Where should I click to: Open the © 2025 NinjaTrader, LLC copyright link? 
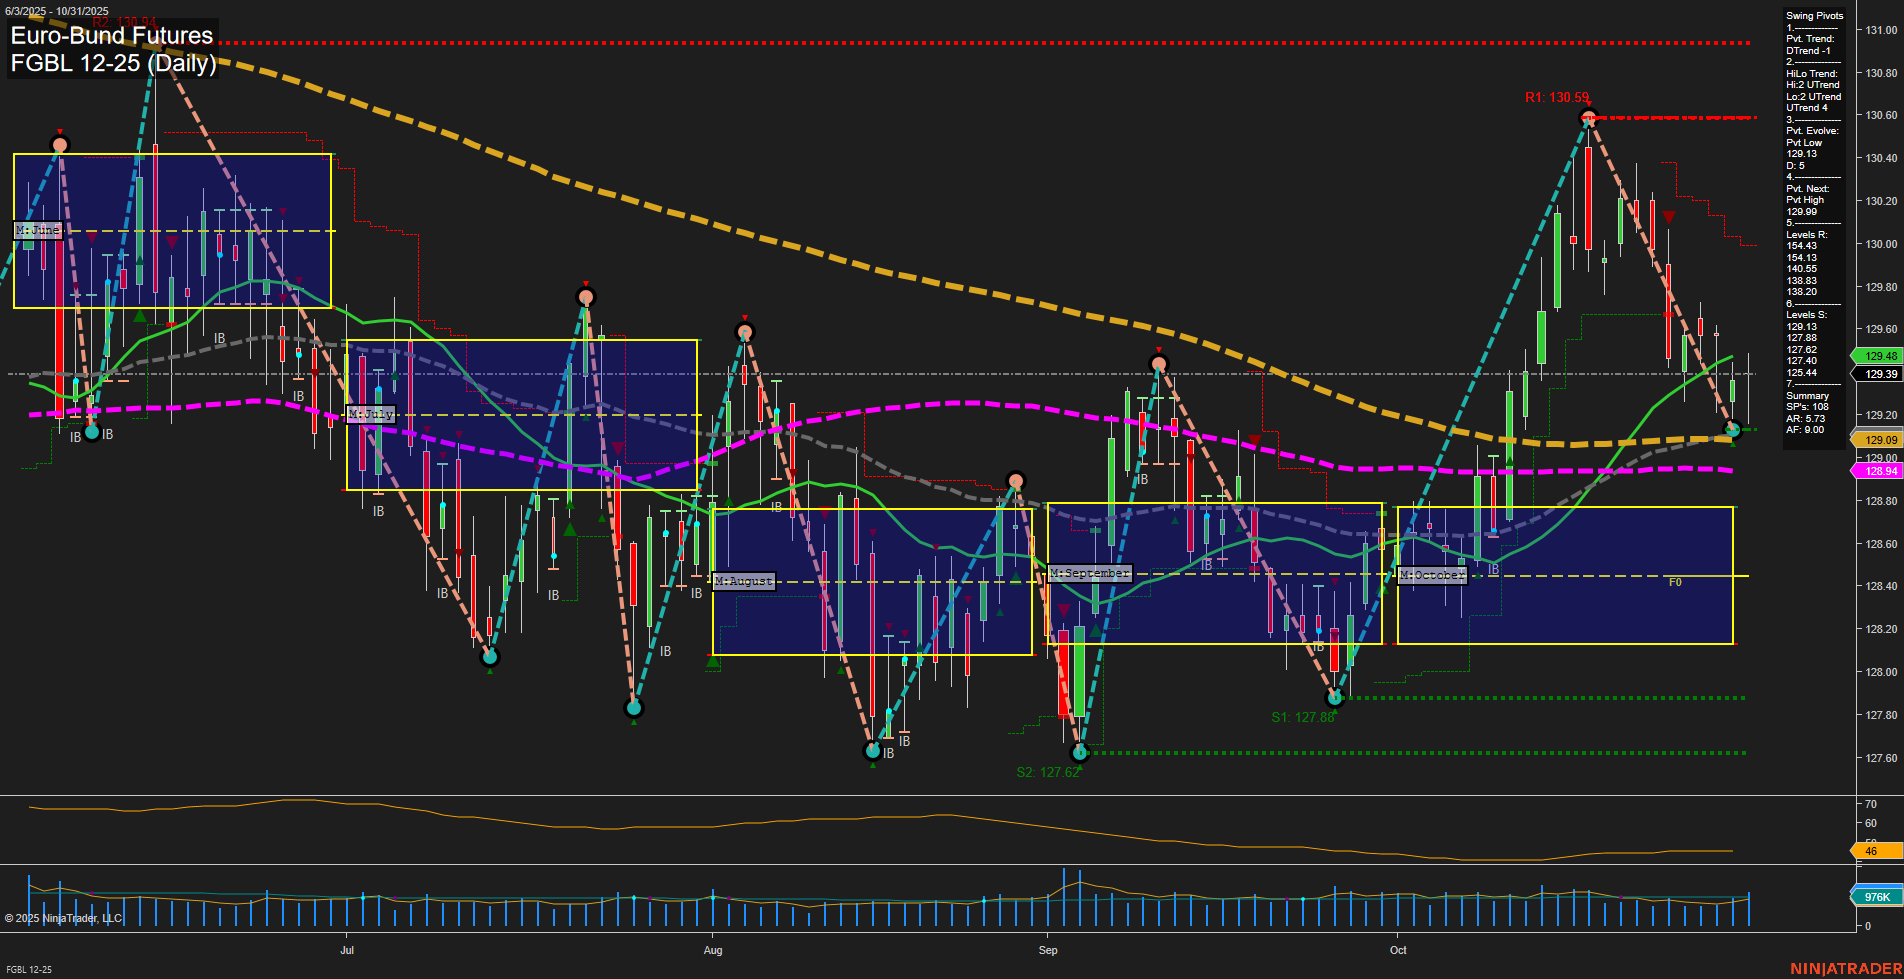click(65, 918)
